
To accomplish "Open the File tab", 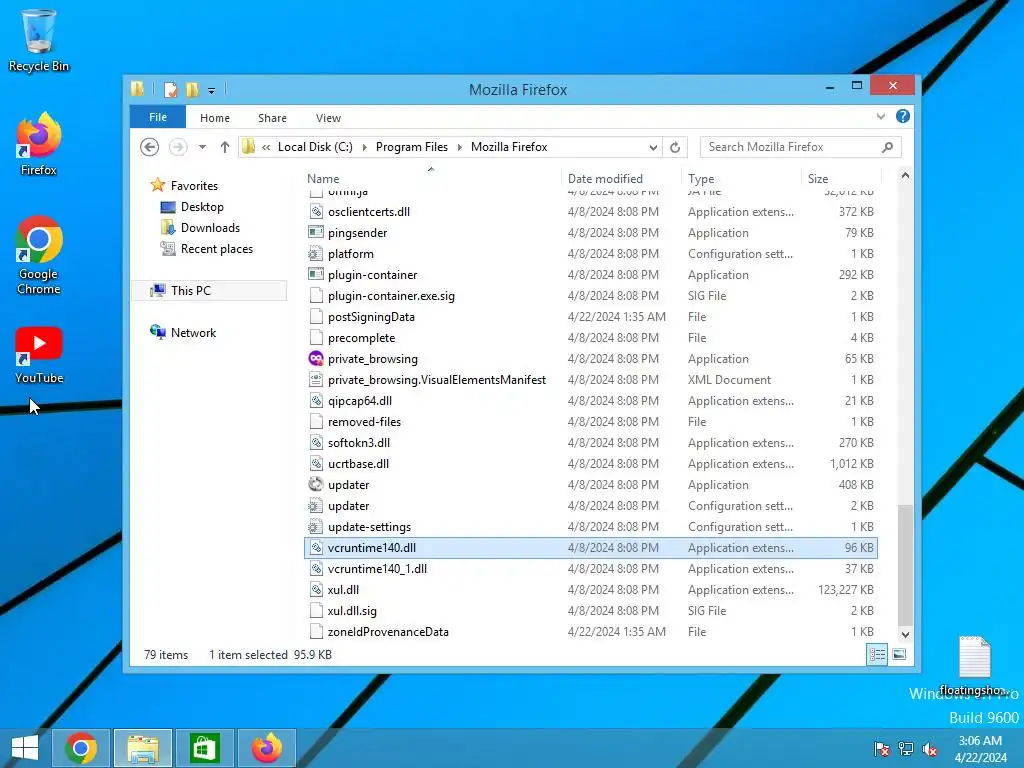I will (158, 117).
